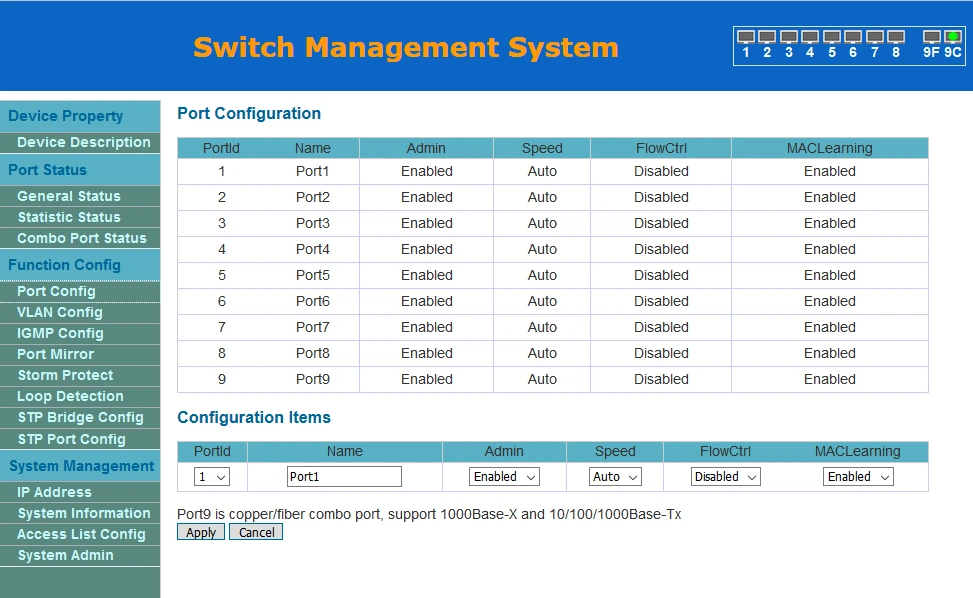Click port 6 icon in header panel

[853, 37]
